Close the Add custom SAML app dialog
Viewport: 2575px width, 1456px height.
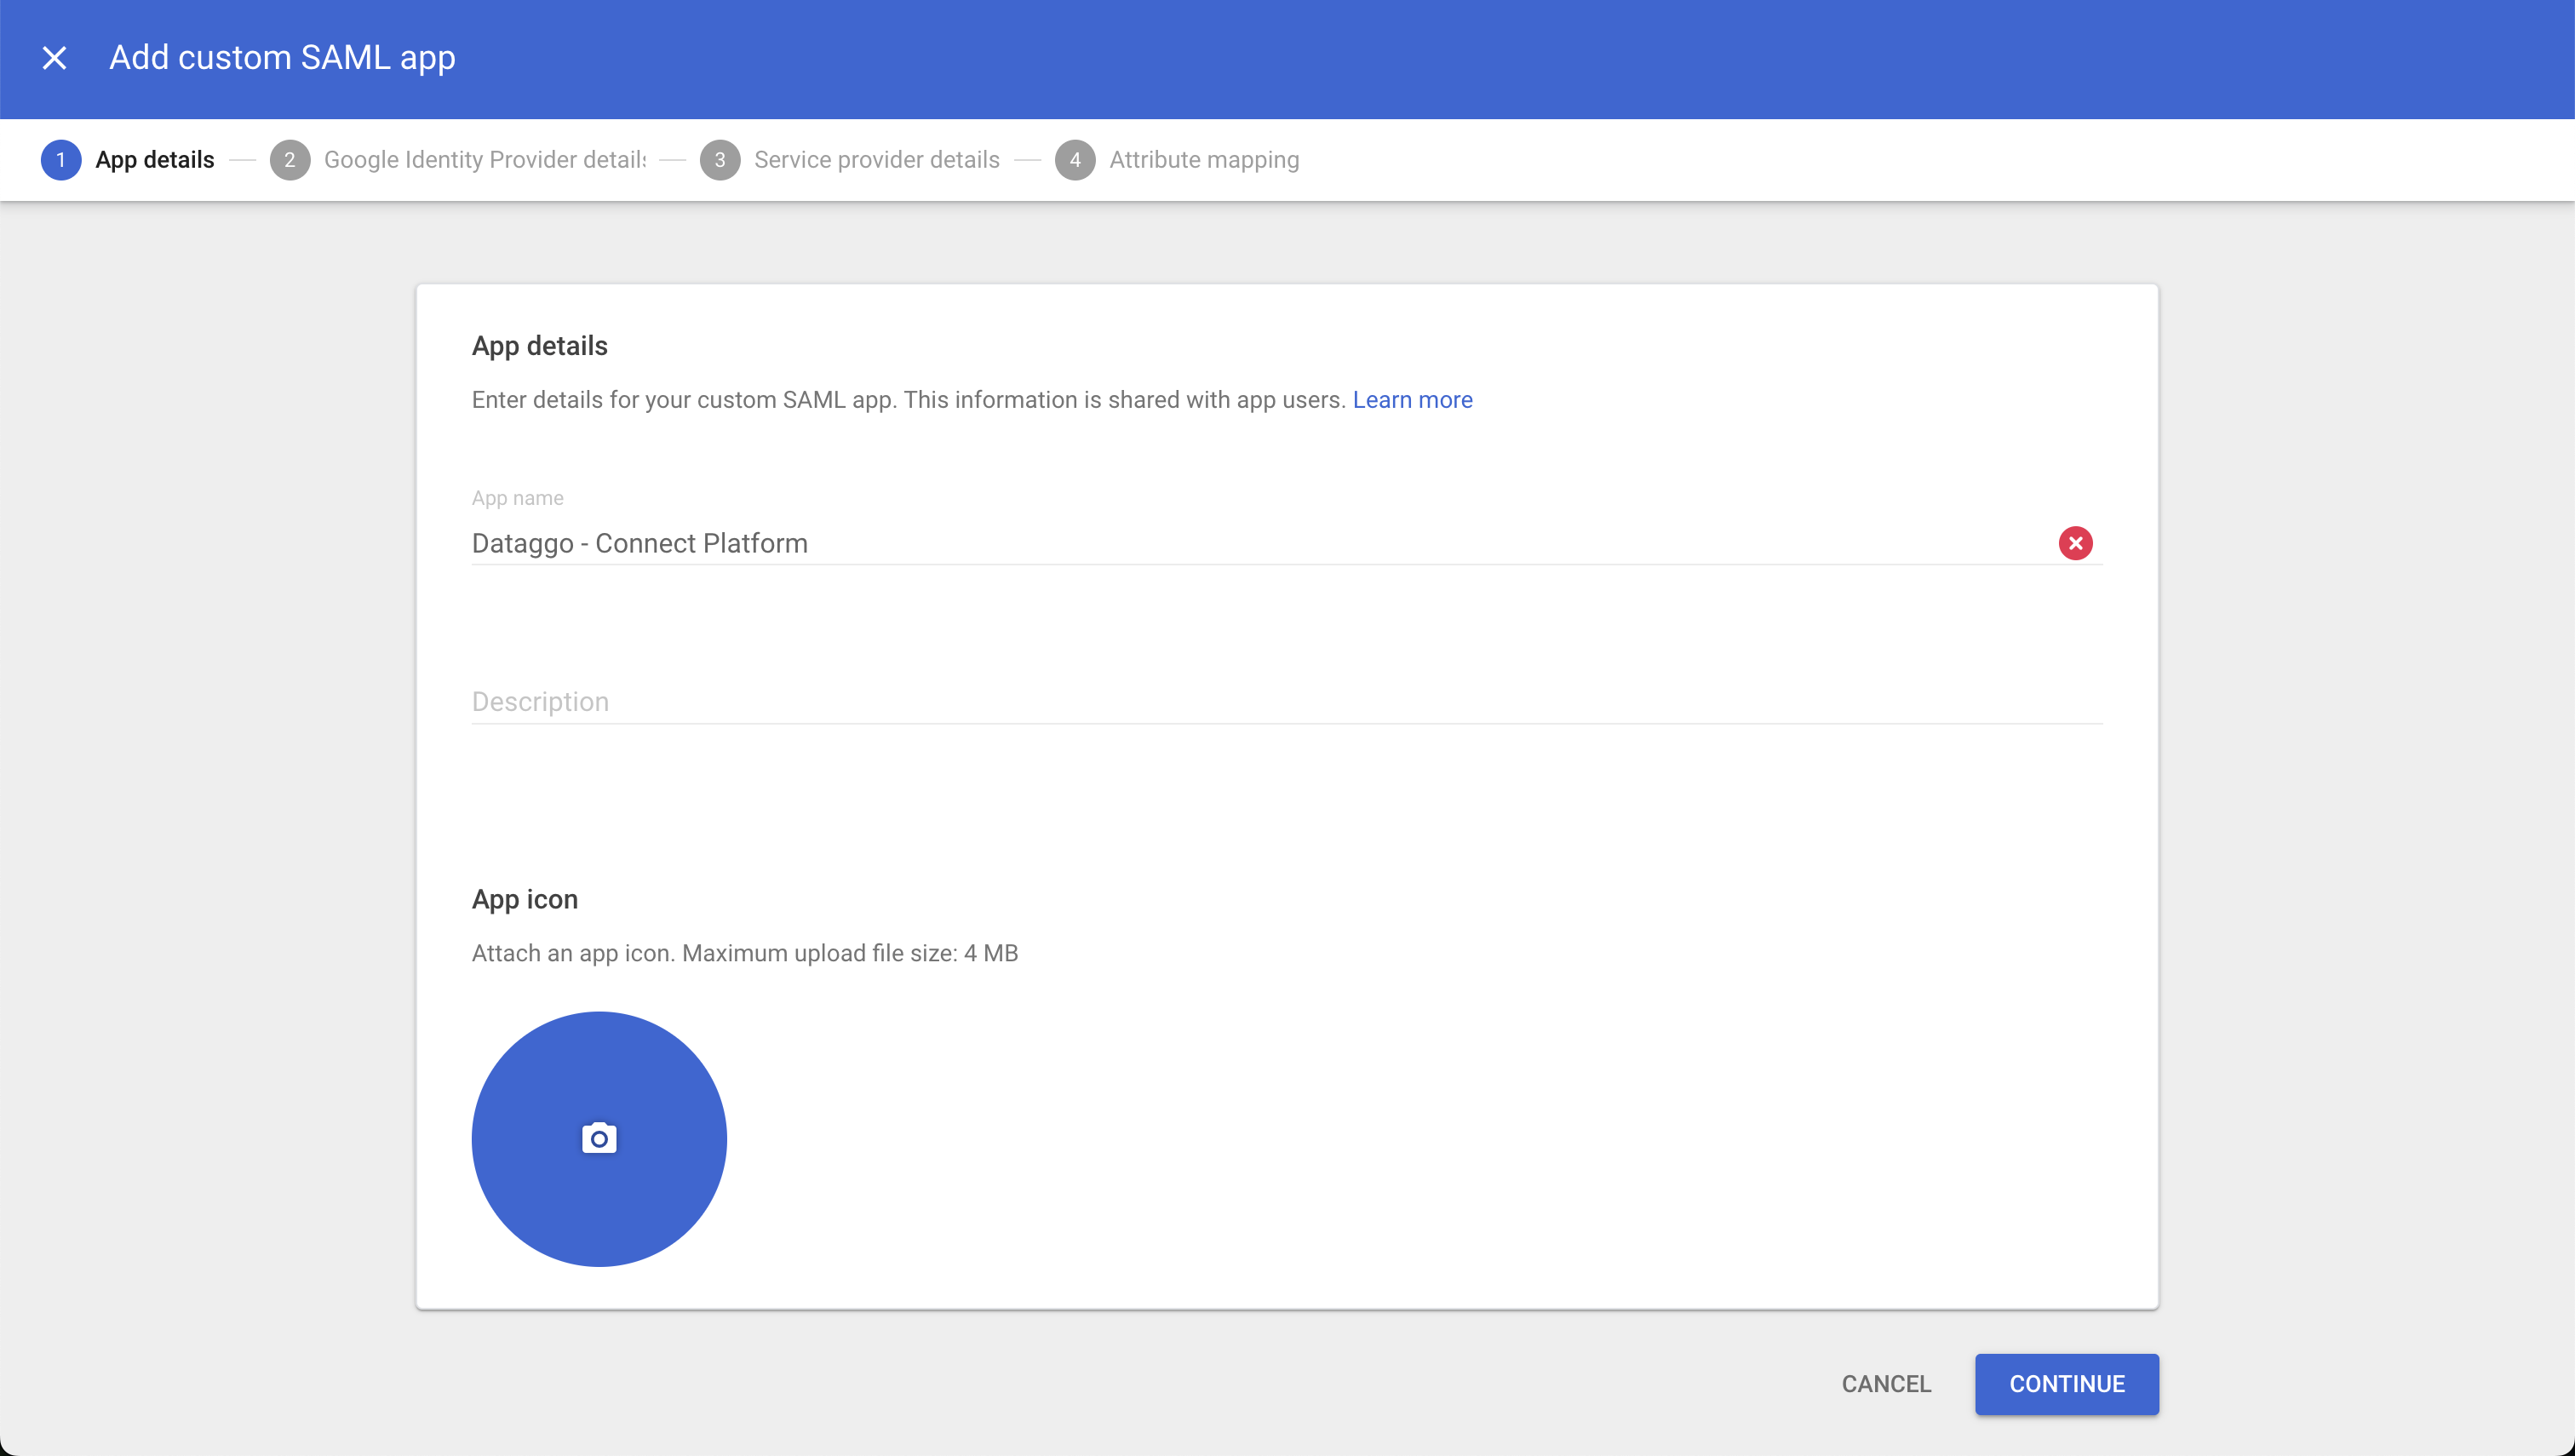pos(54,57)
